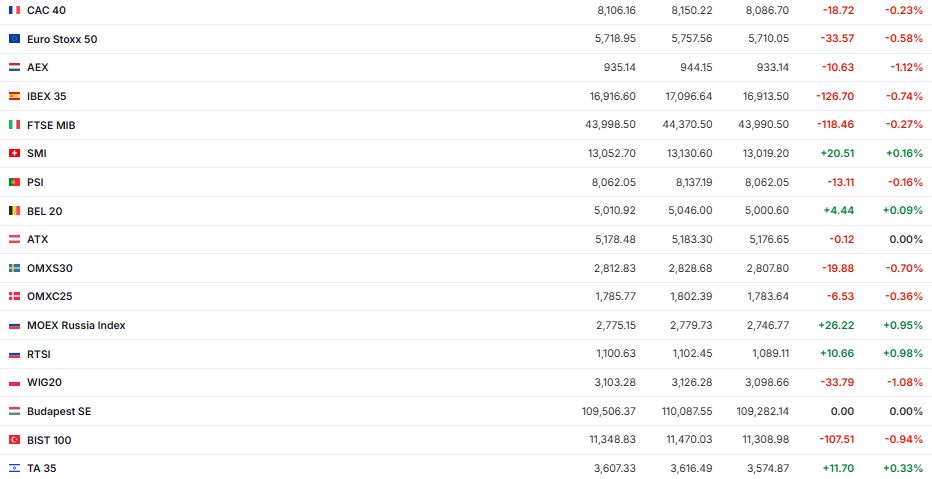932x479 pixels.
Task: Click the France flag icon beside CAC 40
Action: [14, 10]
